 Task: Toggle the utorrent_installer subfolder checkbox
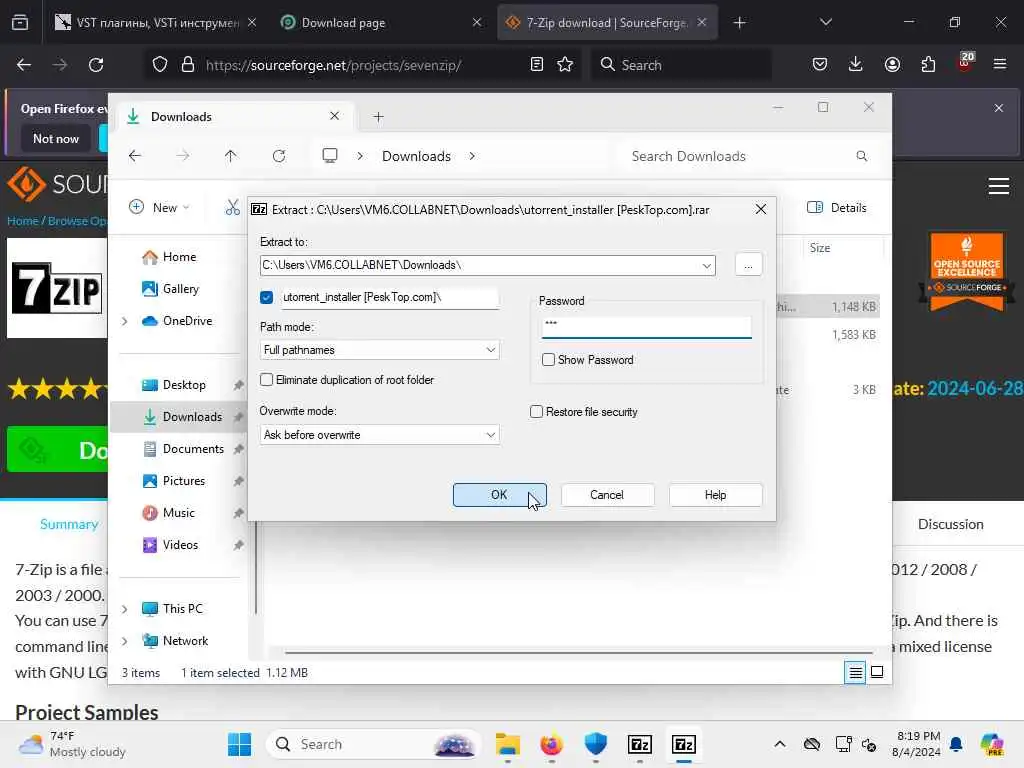[x=266, y=297]
